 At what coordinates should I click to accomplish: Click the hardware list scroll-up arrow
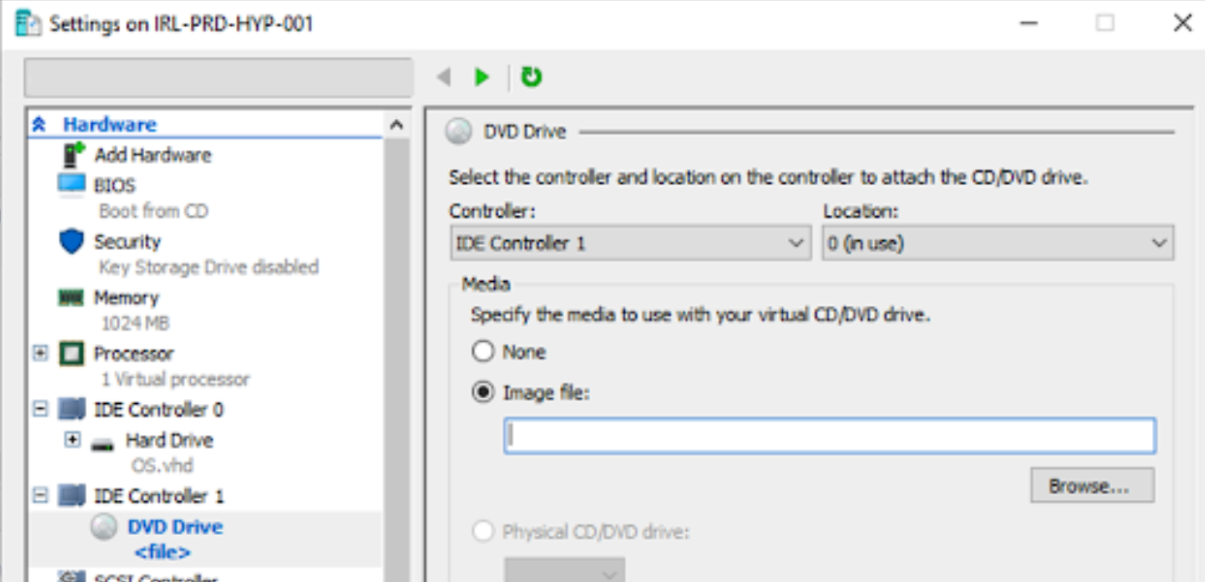(x=396, y=125)
